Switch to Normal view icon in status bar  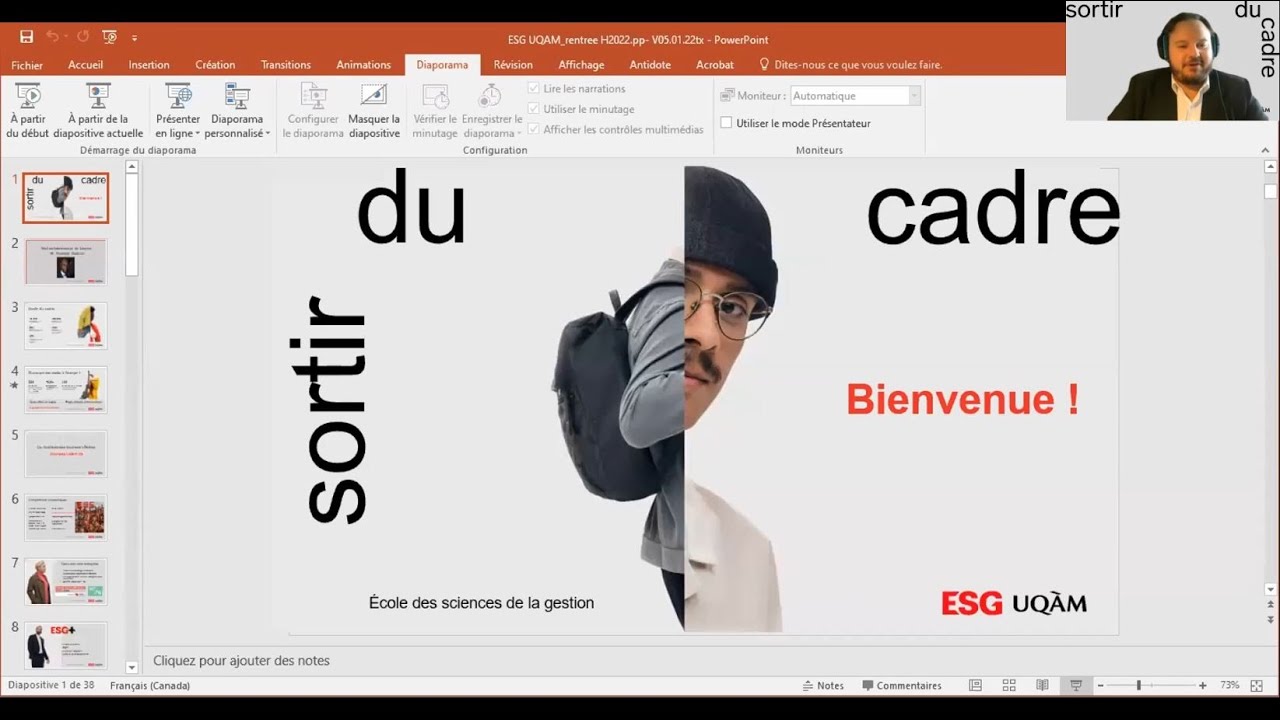(975, 686)
